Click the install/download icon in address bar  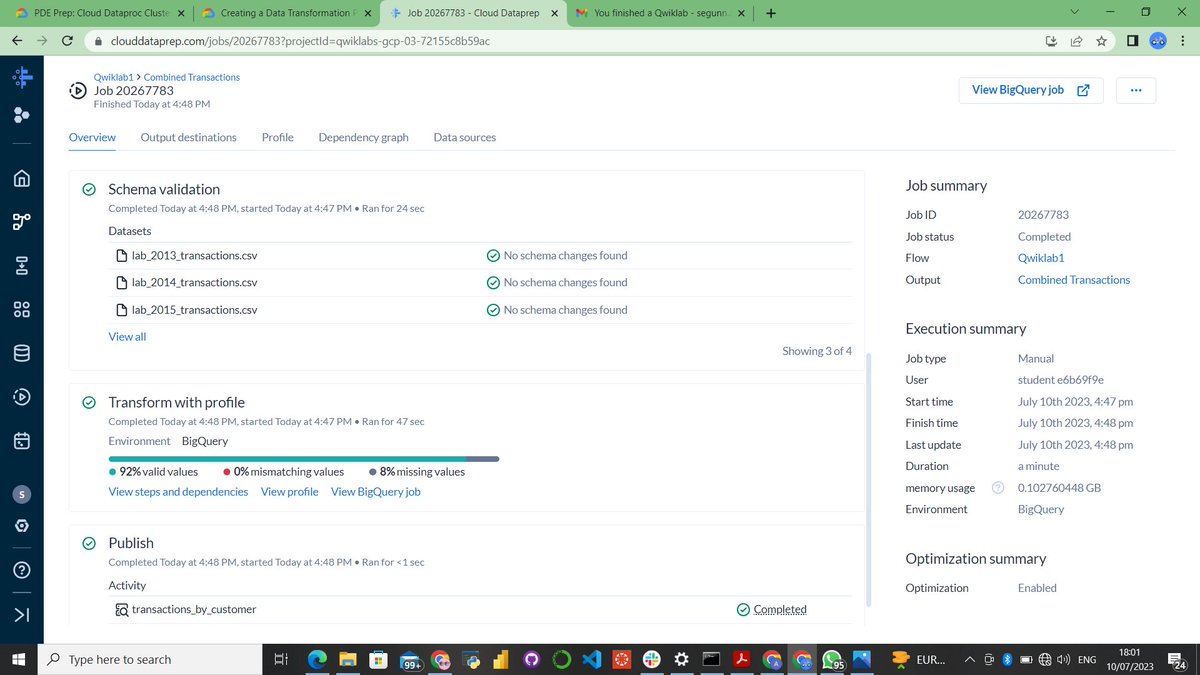(1051, 41)
